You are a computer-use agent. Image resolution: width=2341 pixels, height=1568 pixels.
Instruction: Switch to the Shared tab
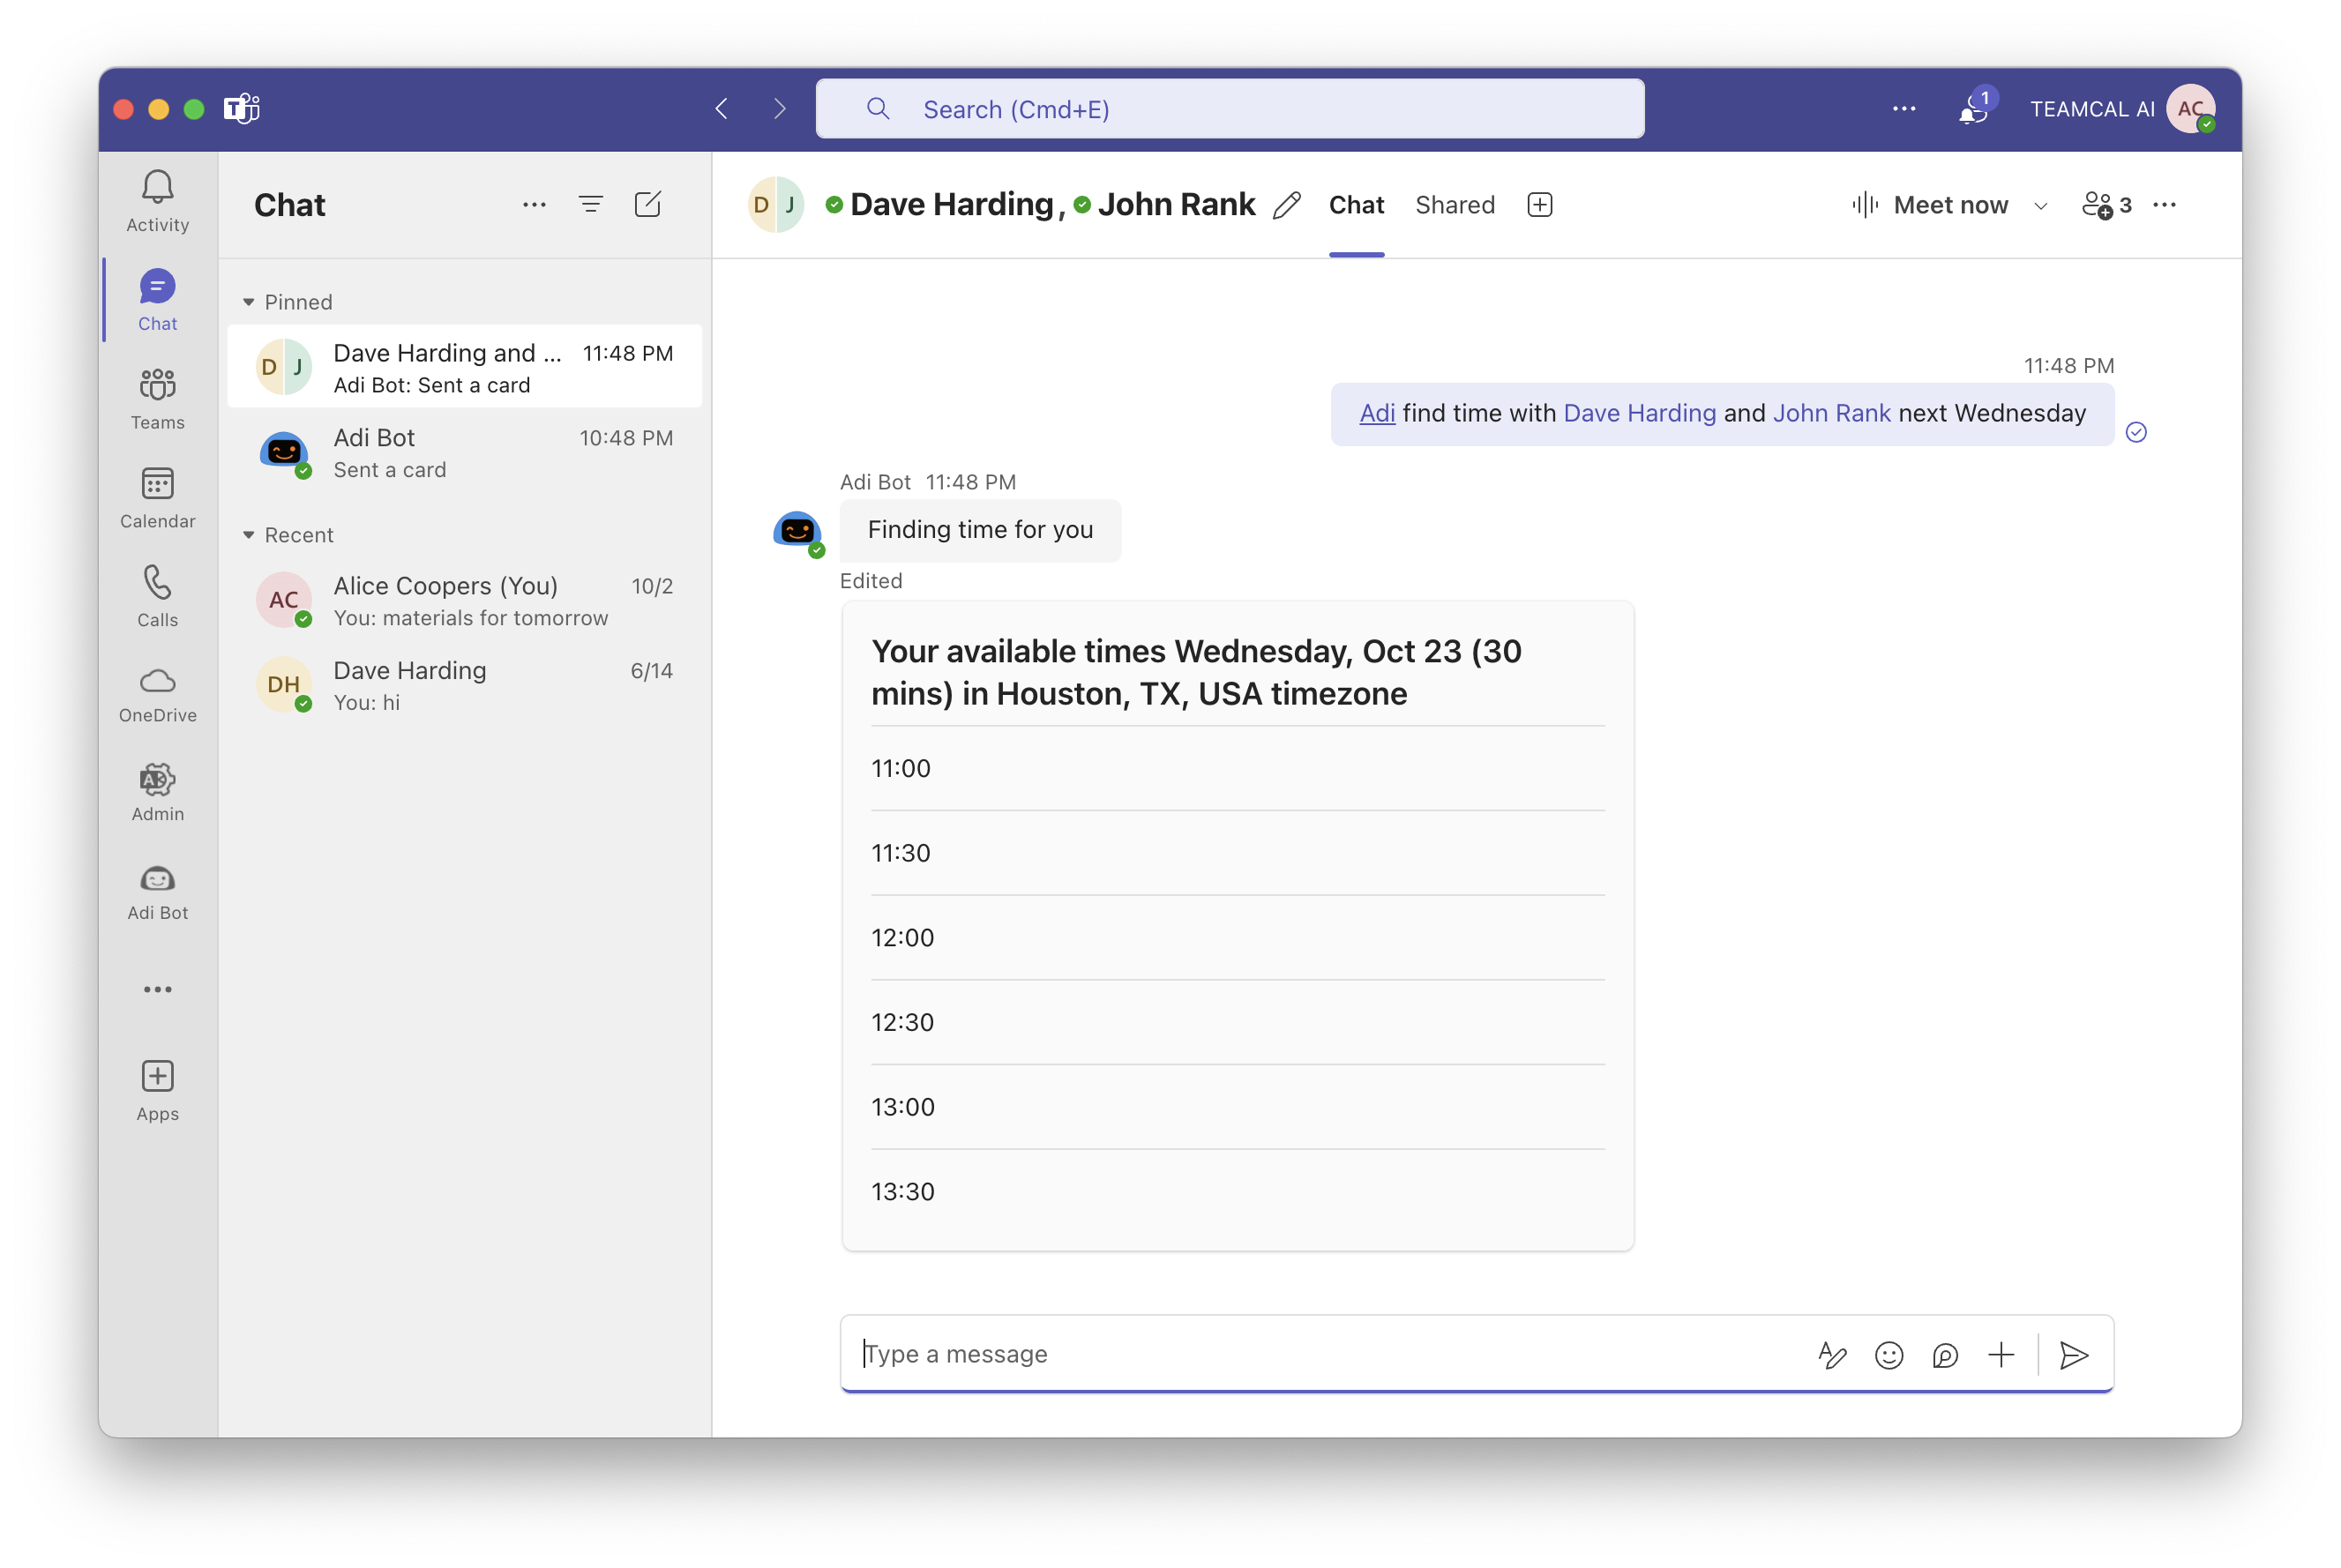[1454, 205]
